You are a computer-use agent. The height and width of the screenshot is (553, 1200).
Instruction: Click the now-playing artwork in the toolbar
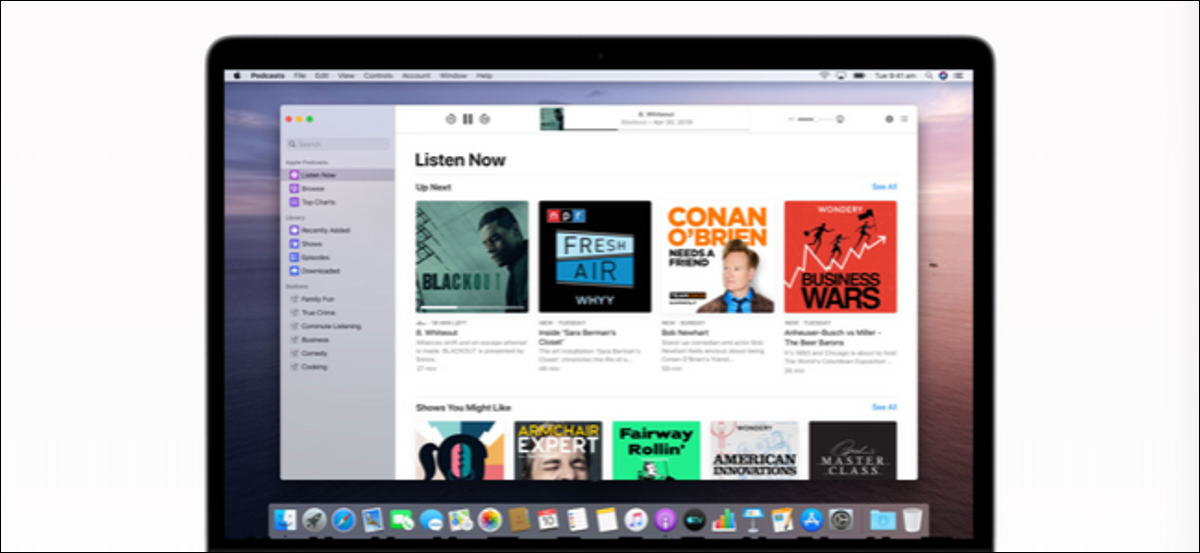pos(551,119)
